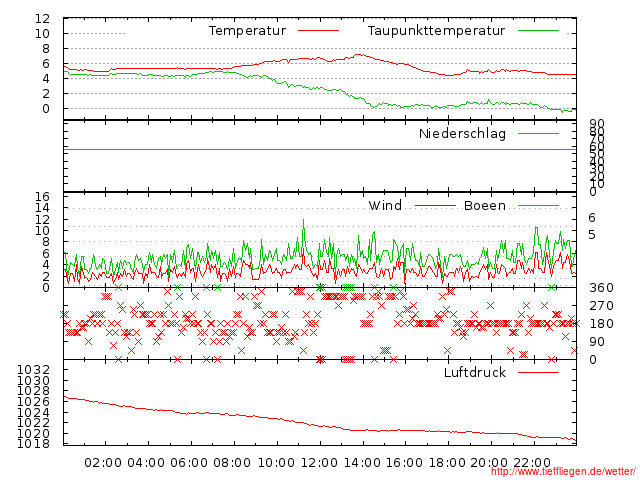The image size is (640, 480).
Task: Click the 12 value on temperature axis
Action: coord(42,18)
